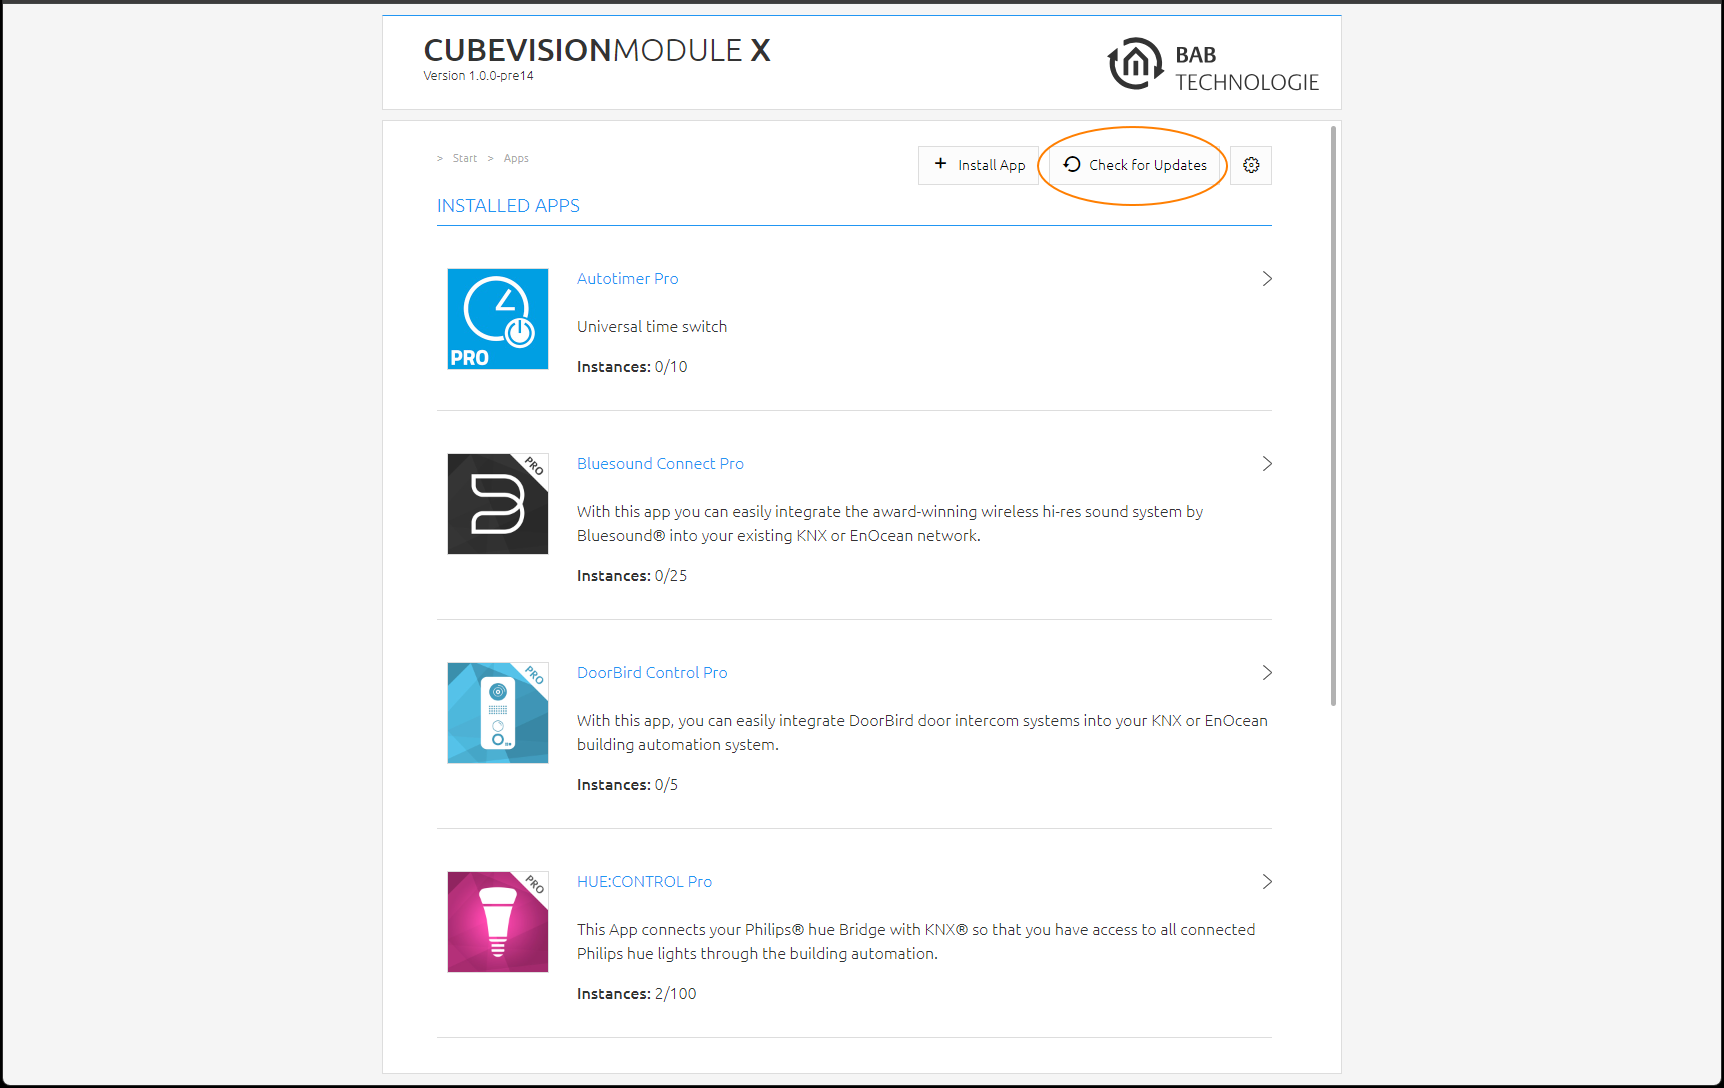Click Bluesound 'Instances: 0/25' text
The width and height of the screenshot is (1724, 1088).
(x=632, y=576)
